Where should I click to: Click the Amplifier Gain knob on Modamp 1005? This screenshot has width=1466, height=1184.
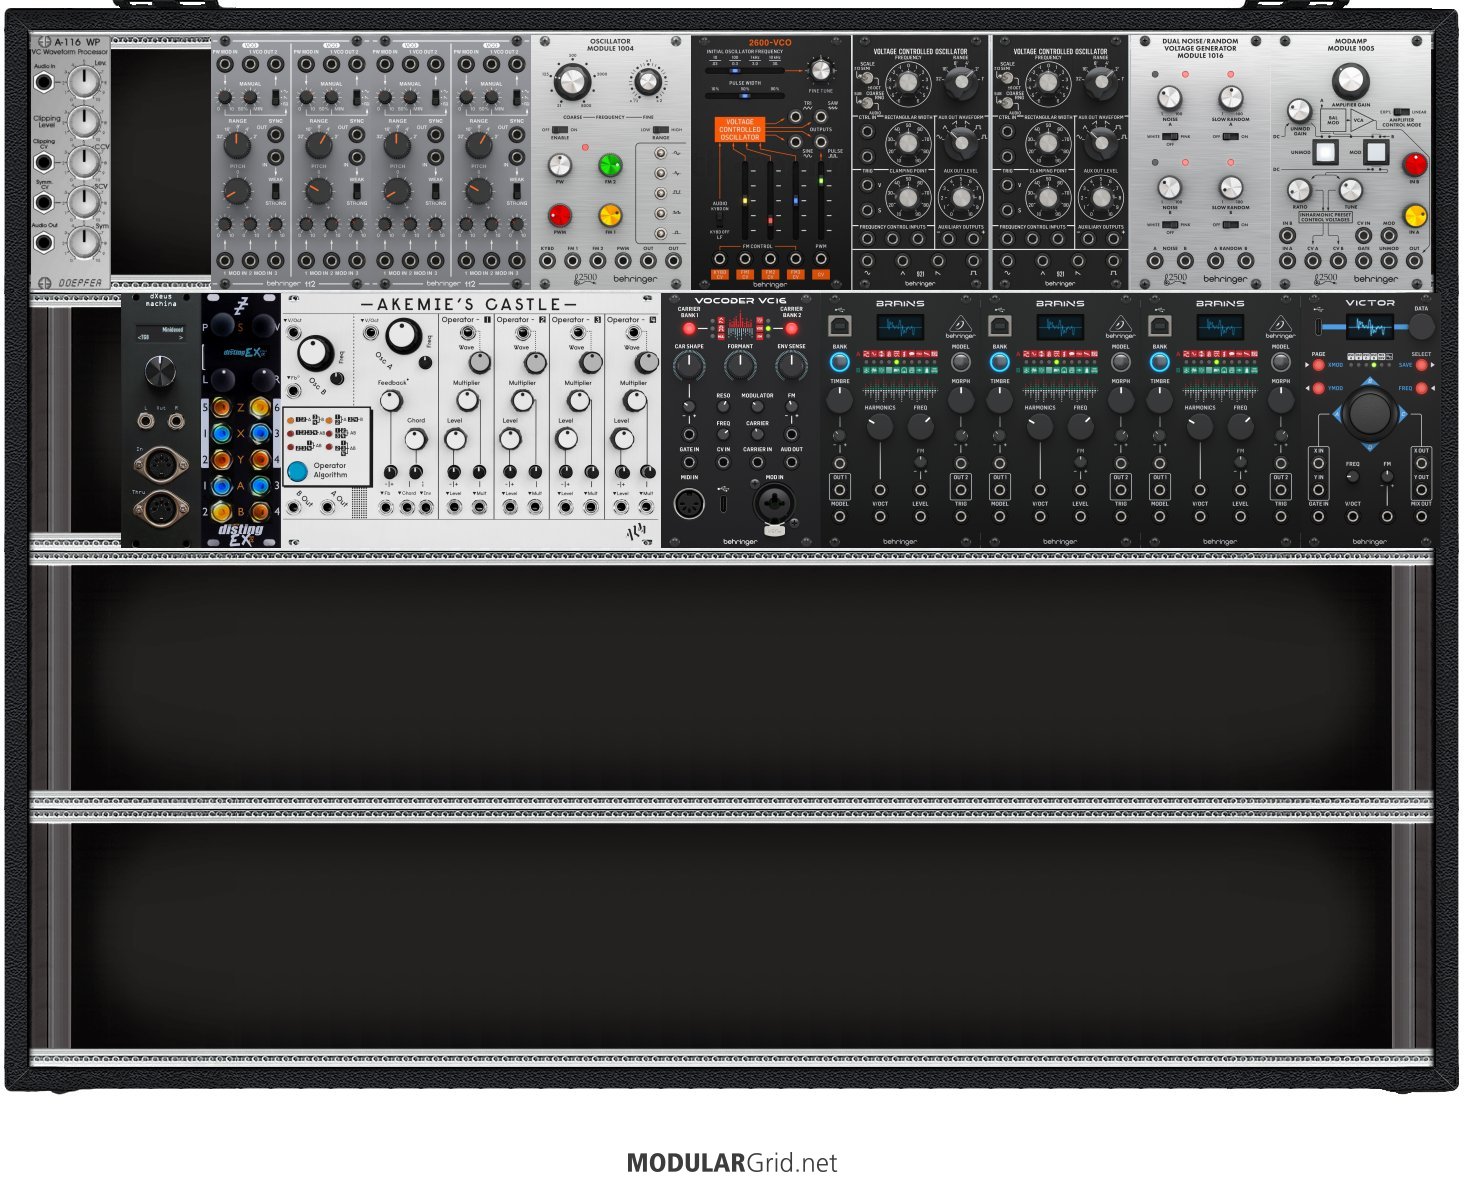tap(1351, 80)
